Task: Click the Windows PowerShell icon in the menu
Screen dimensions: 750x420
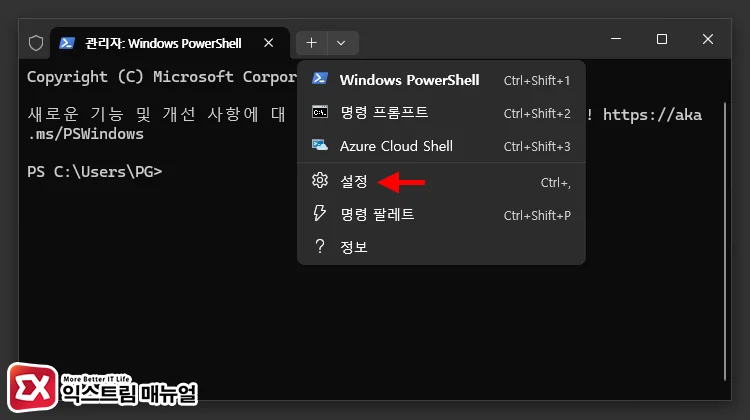Action: (320, 80)
